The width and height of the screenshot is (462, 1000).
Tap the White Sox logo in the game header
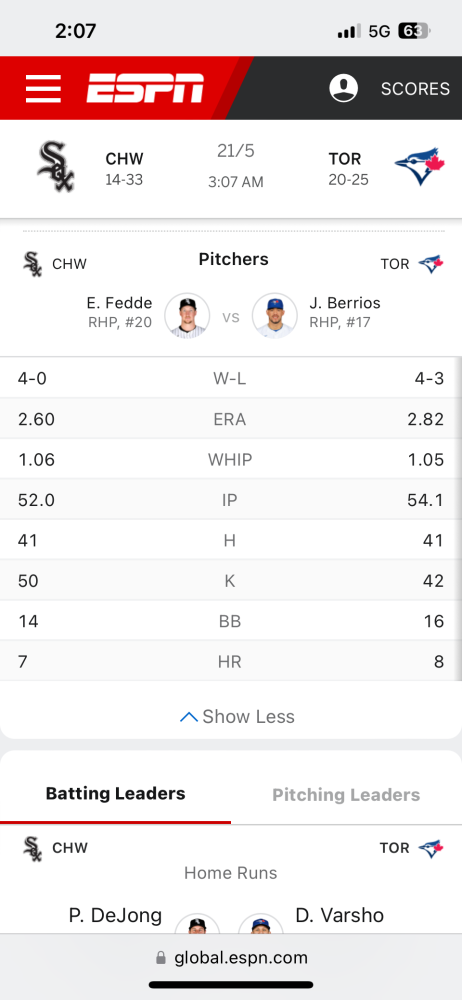(x=56, y=168)
